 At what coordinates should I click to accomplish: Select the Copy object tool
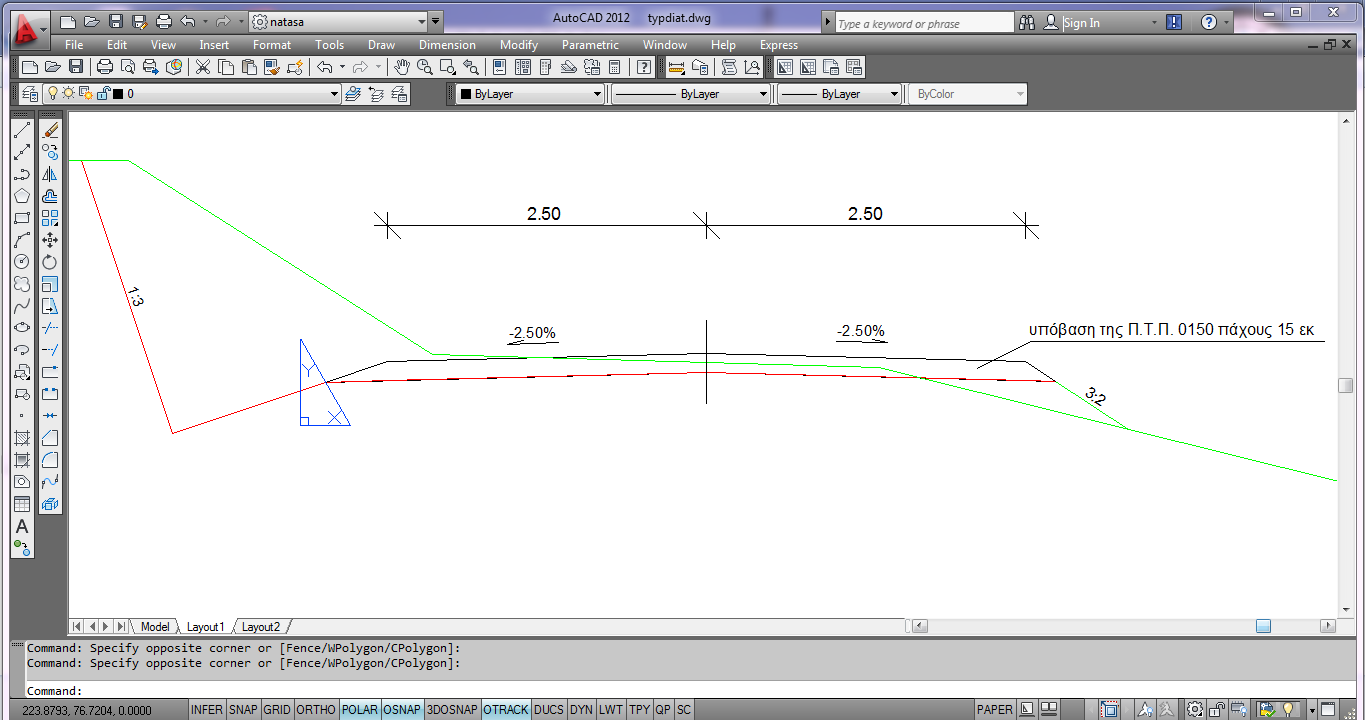(x=50, y=152)
